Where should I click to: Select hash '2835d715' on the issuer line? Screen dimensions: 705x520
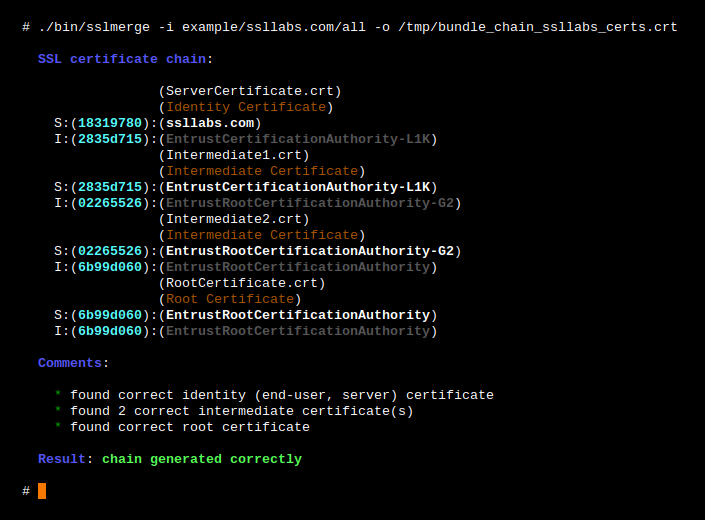pyautogui.click(x=110, y=139)
